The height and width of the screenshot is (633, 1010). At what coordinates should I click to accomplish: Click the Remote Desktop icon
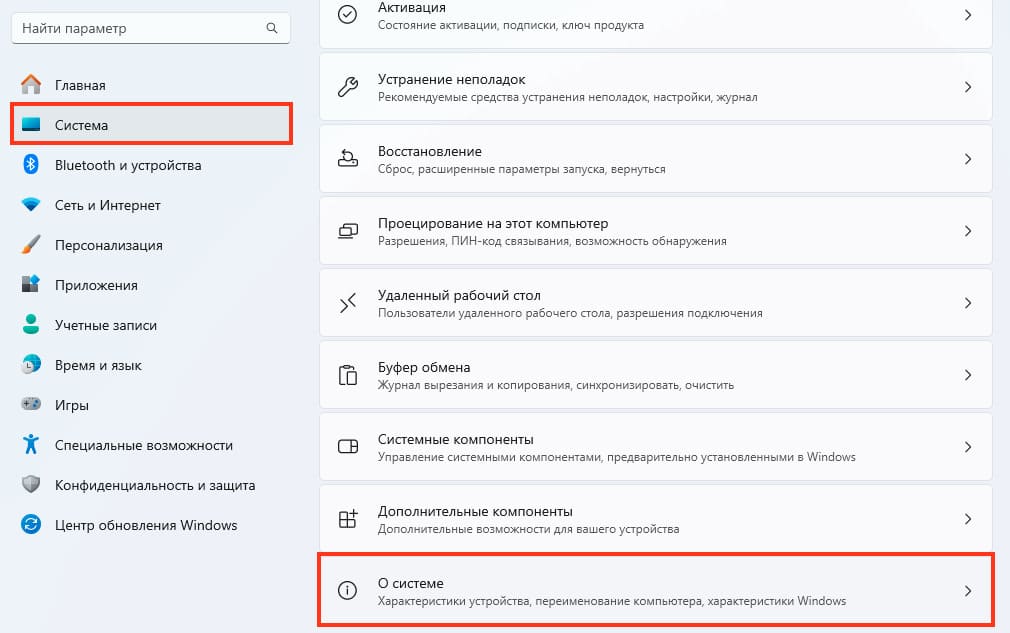(348, 303)
